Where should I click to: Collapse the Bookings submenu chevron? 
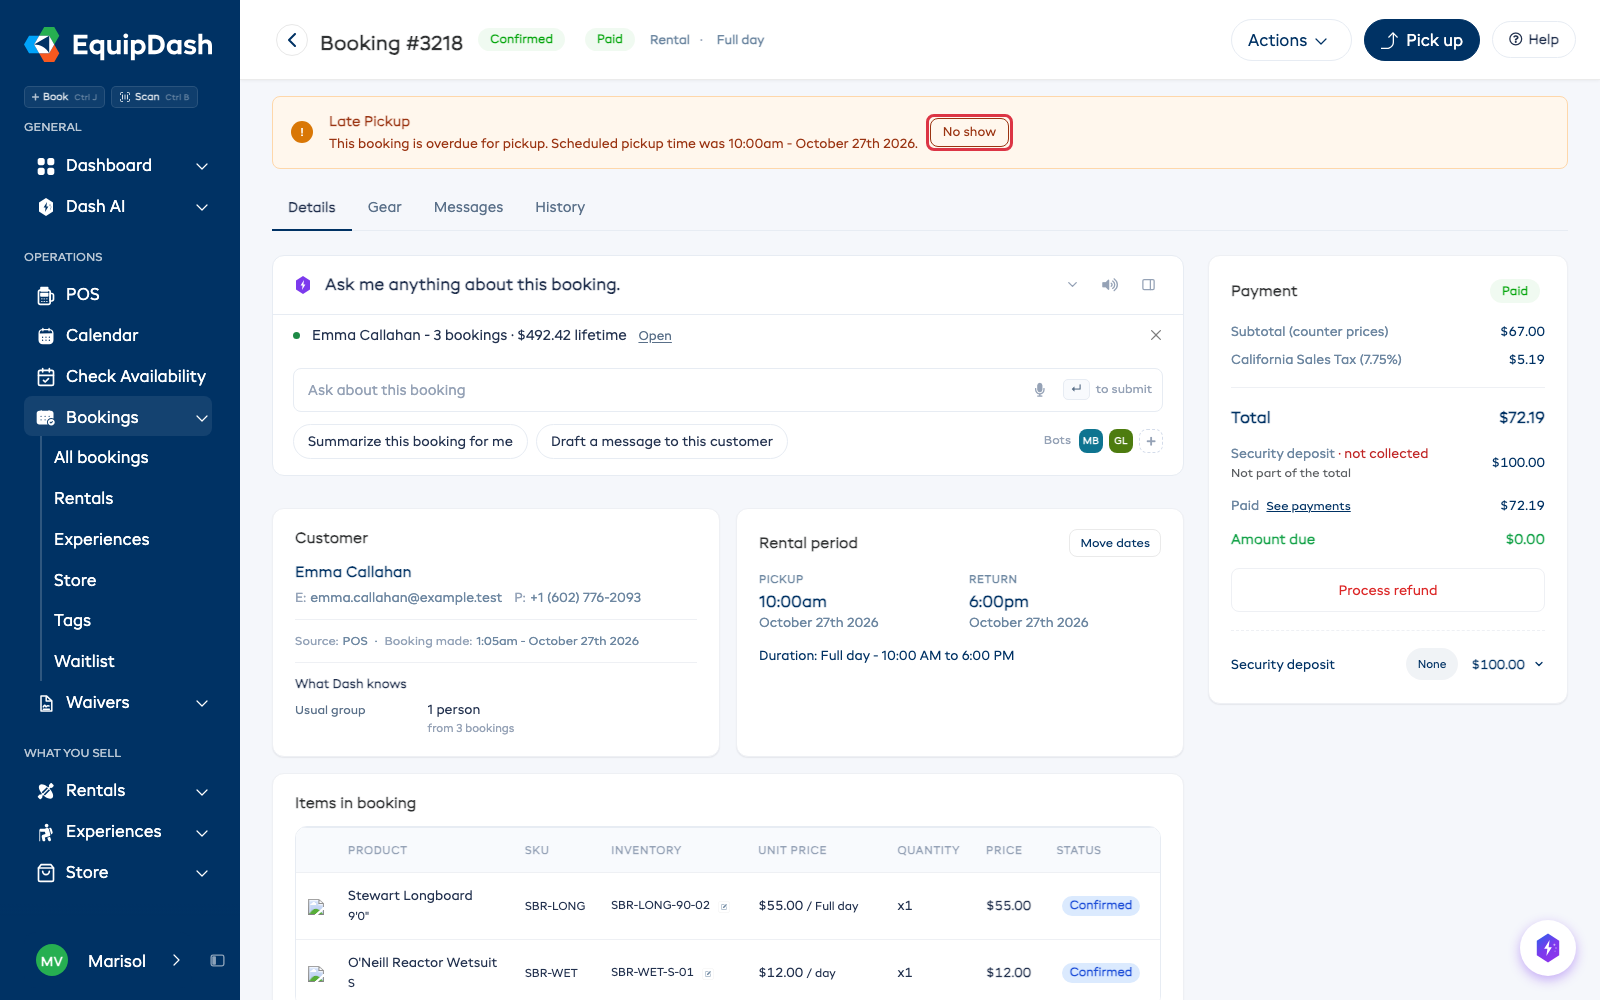(x=202, y=418)
